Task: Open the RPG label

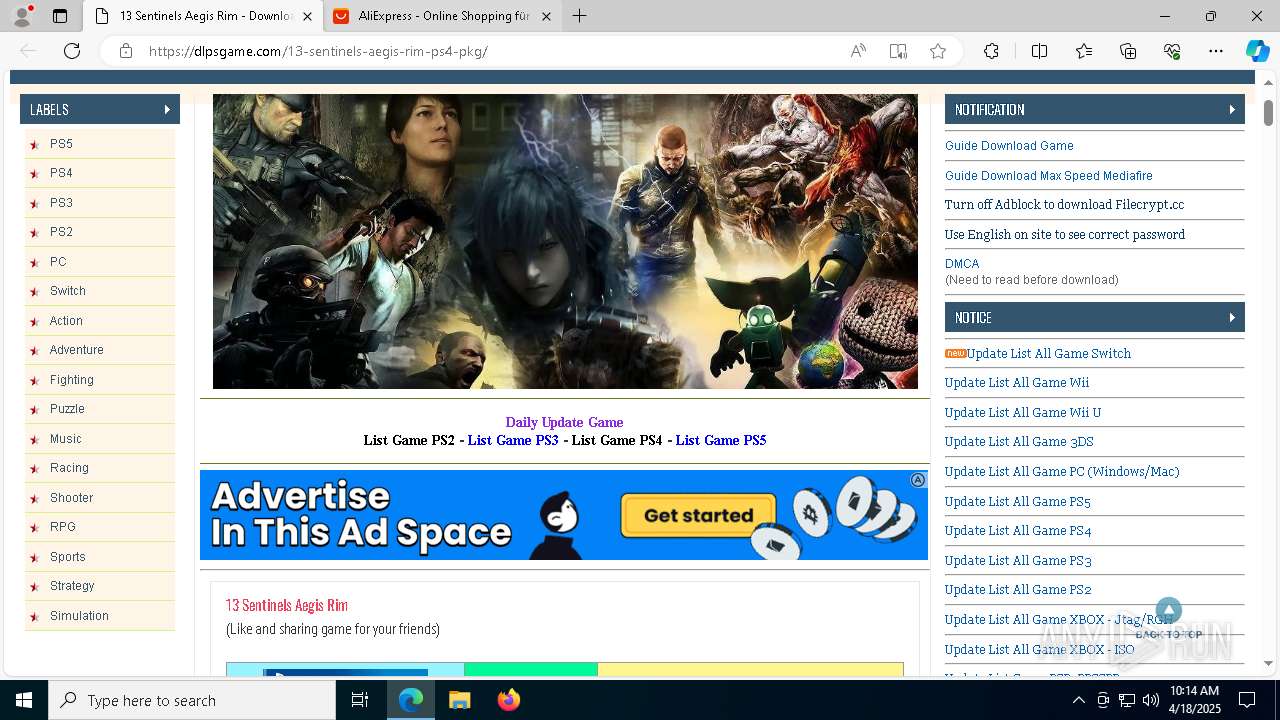Action: pyautogui.click(x=63, y=527)
